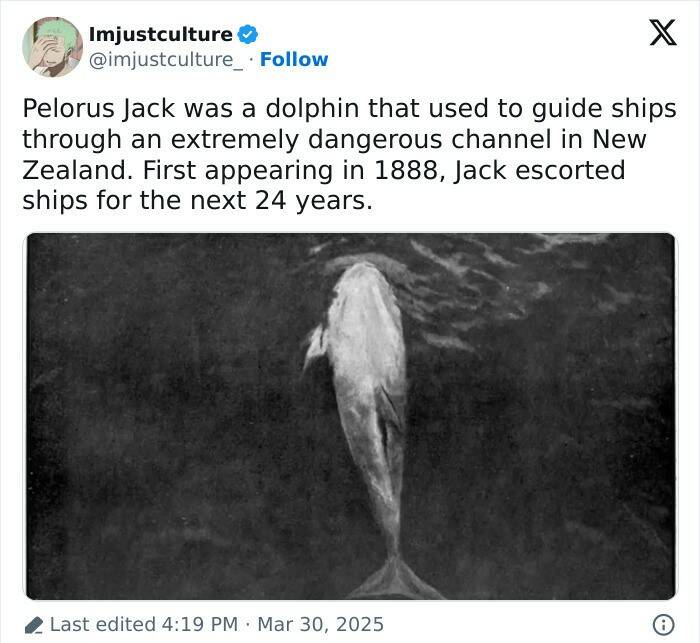Open the dolphin photograph
Viewport: 700px width, 643px height.
coord(350,416)
